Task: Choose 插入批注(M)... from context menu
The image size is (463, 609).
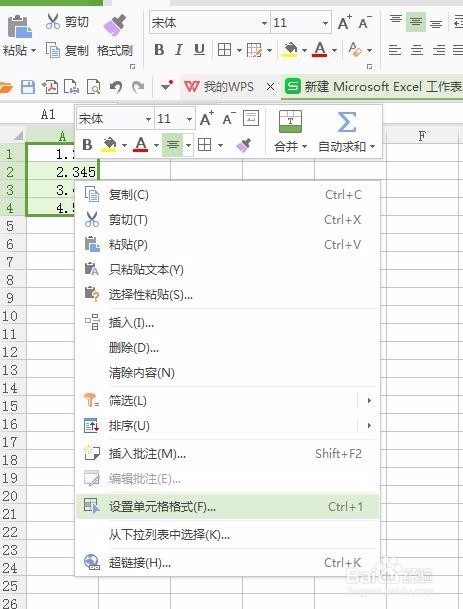Action: (227, 454)
